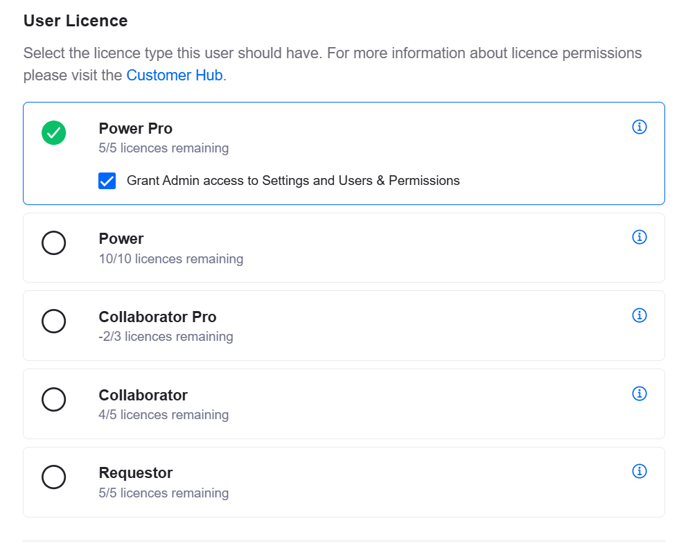The image size is (688, 557).
Task: Show info for Collaborator Pro licence
Action: coord(639,315)
